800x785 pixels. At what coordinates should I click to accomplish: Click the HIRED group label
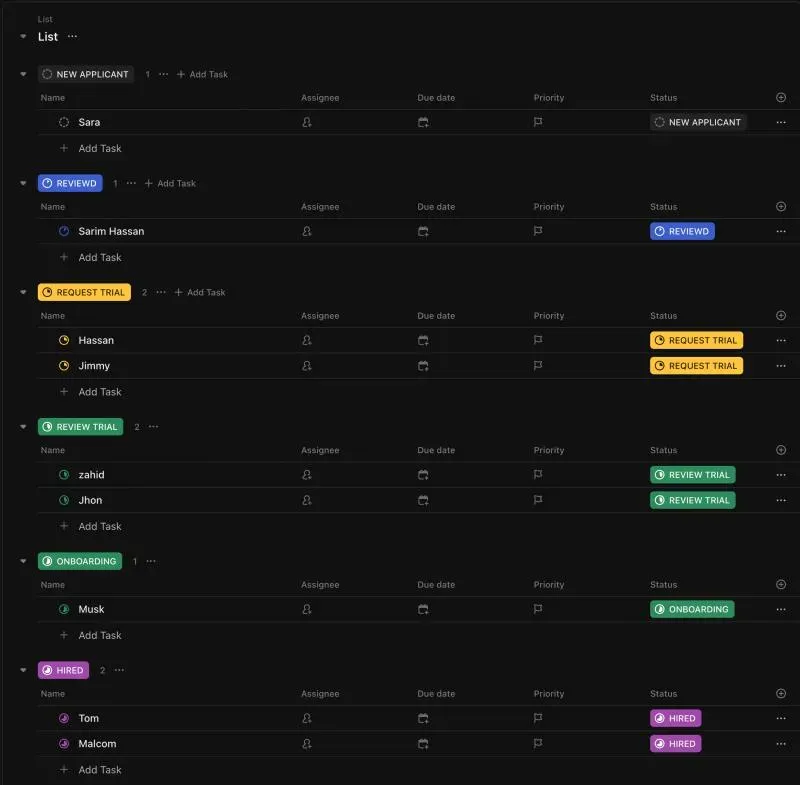63,671
